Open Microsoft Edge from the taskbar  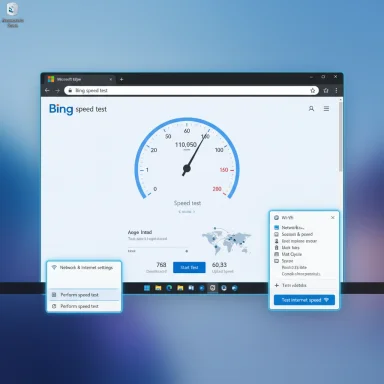click(x=169, y=288)
